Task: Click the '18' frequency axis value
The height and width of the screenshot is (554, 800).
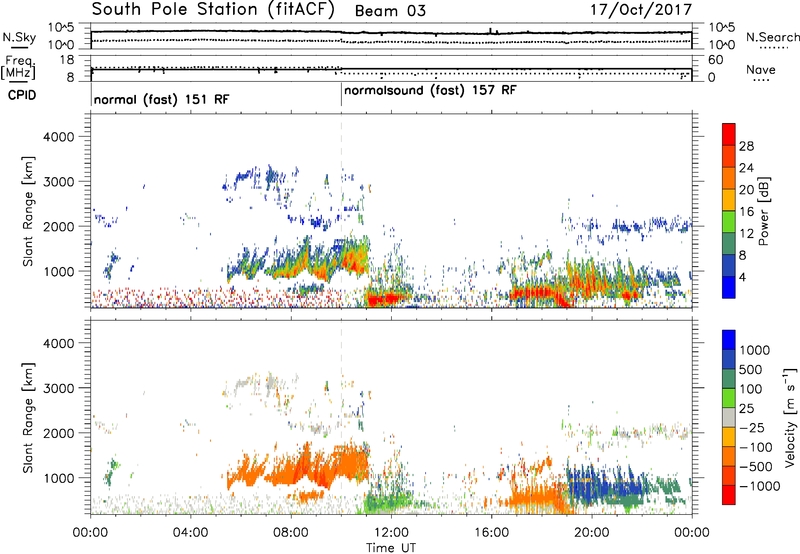Action: pos(67,60)
